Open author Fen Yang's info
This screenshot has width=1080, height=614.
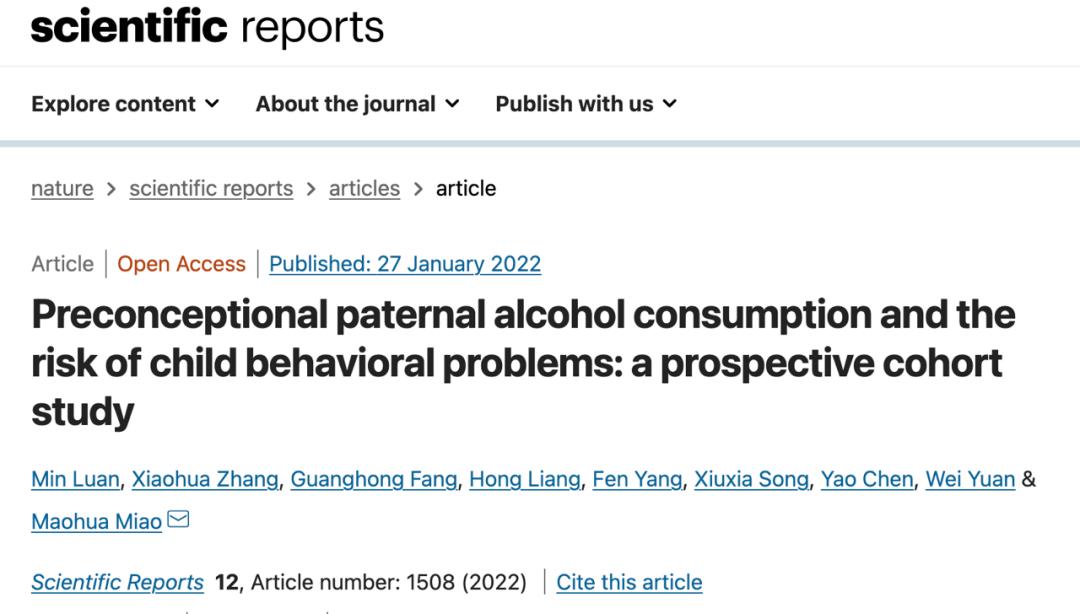tap(637, 479)
